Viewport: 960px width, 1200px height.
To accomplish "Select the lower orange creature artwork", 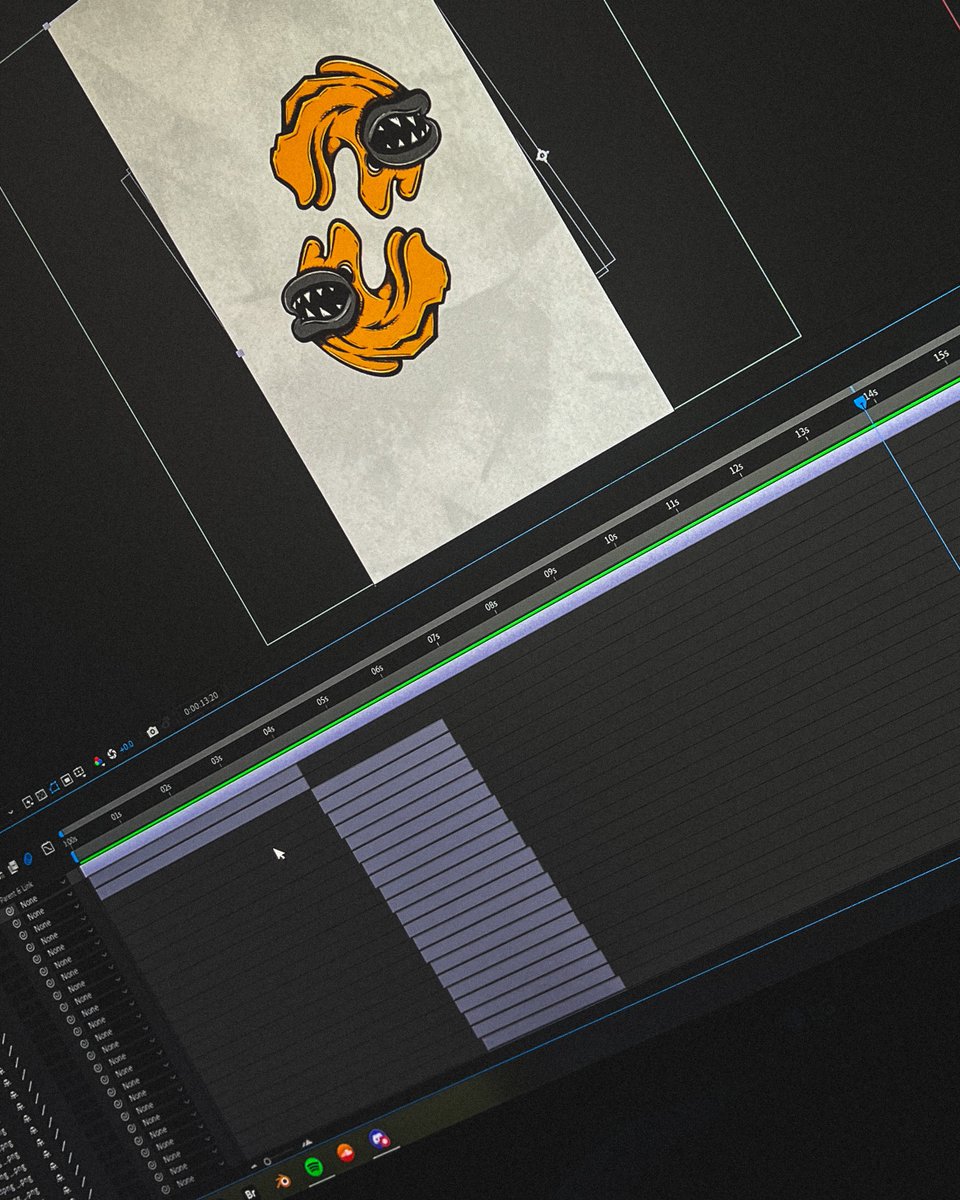I will coord(365,297).
